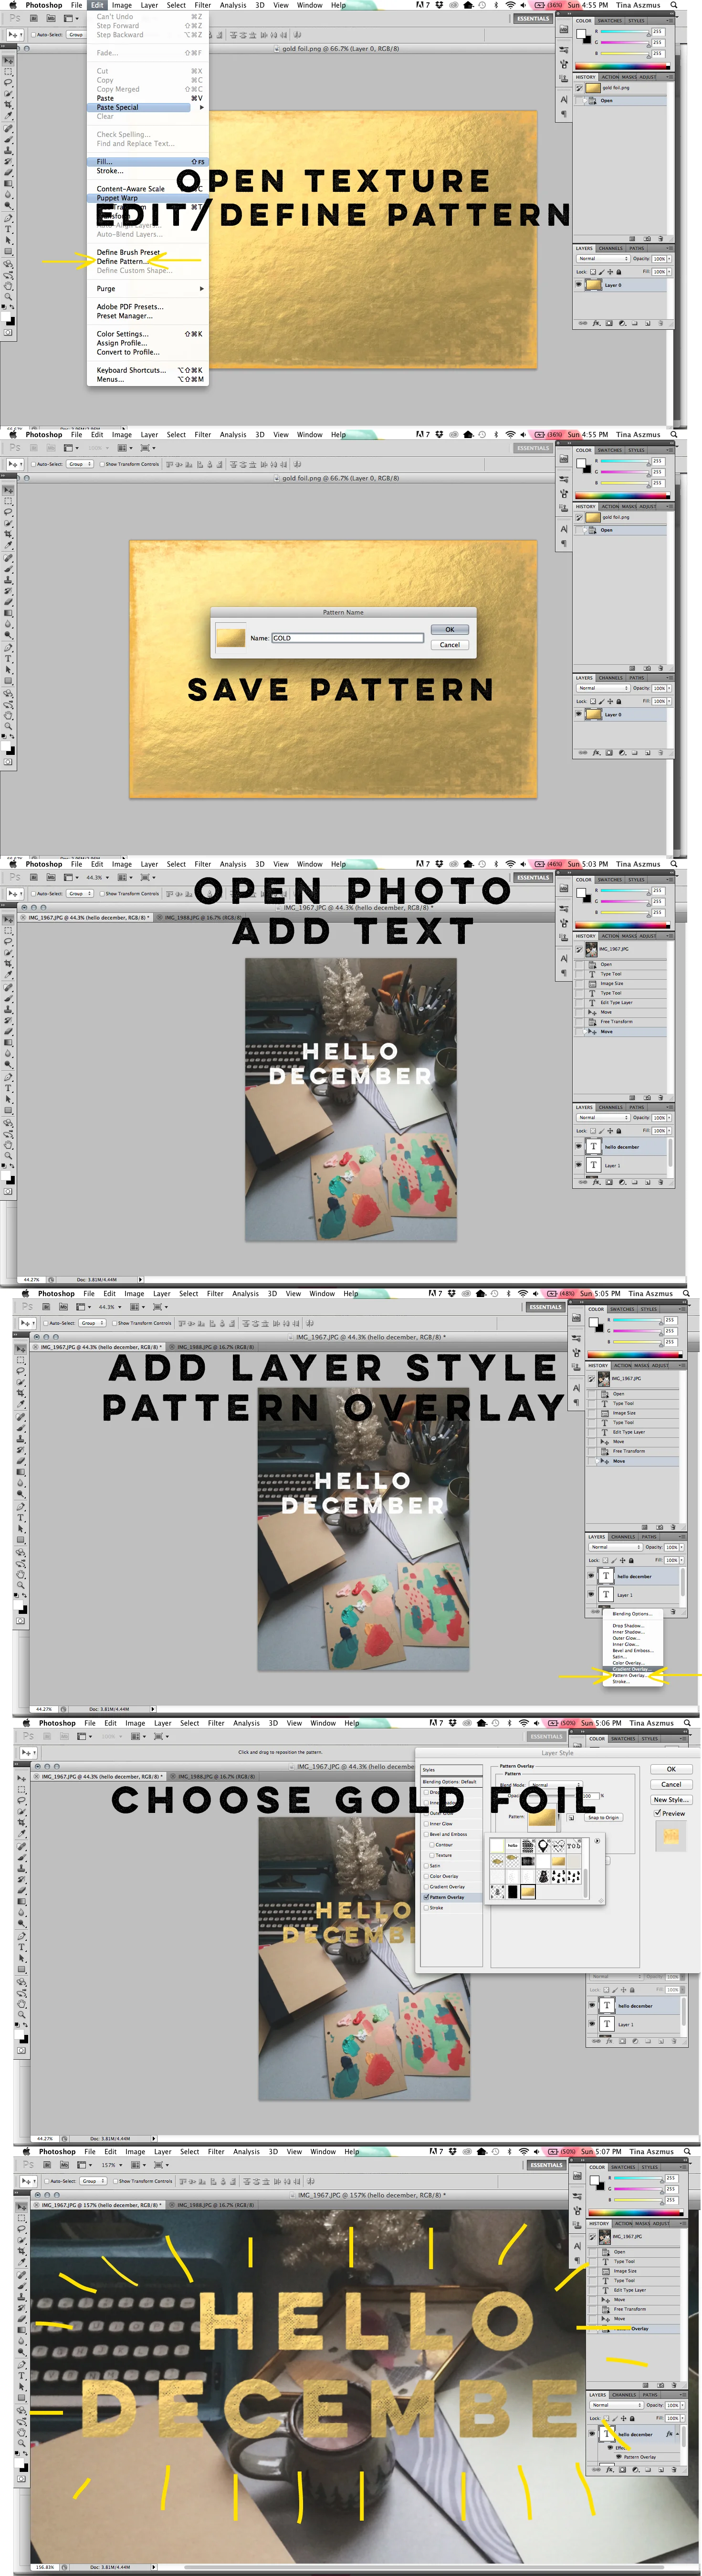Click New Style... in the Layer Style dialog

pyautogui.click(x=671, y=1799)
